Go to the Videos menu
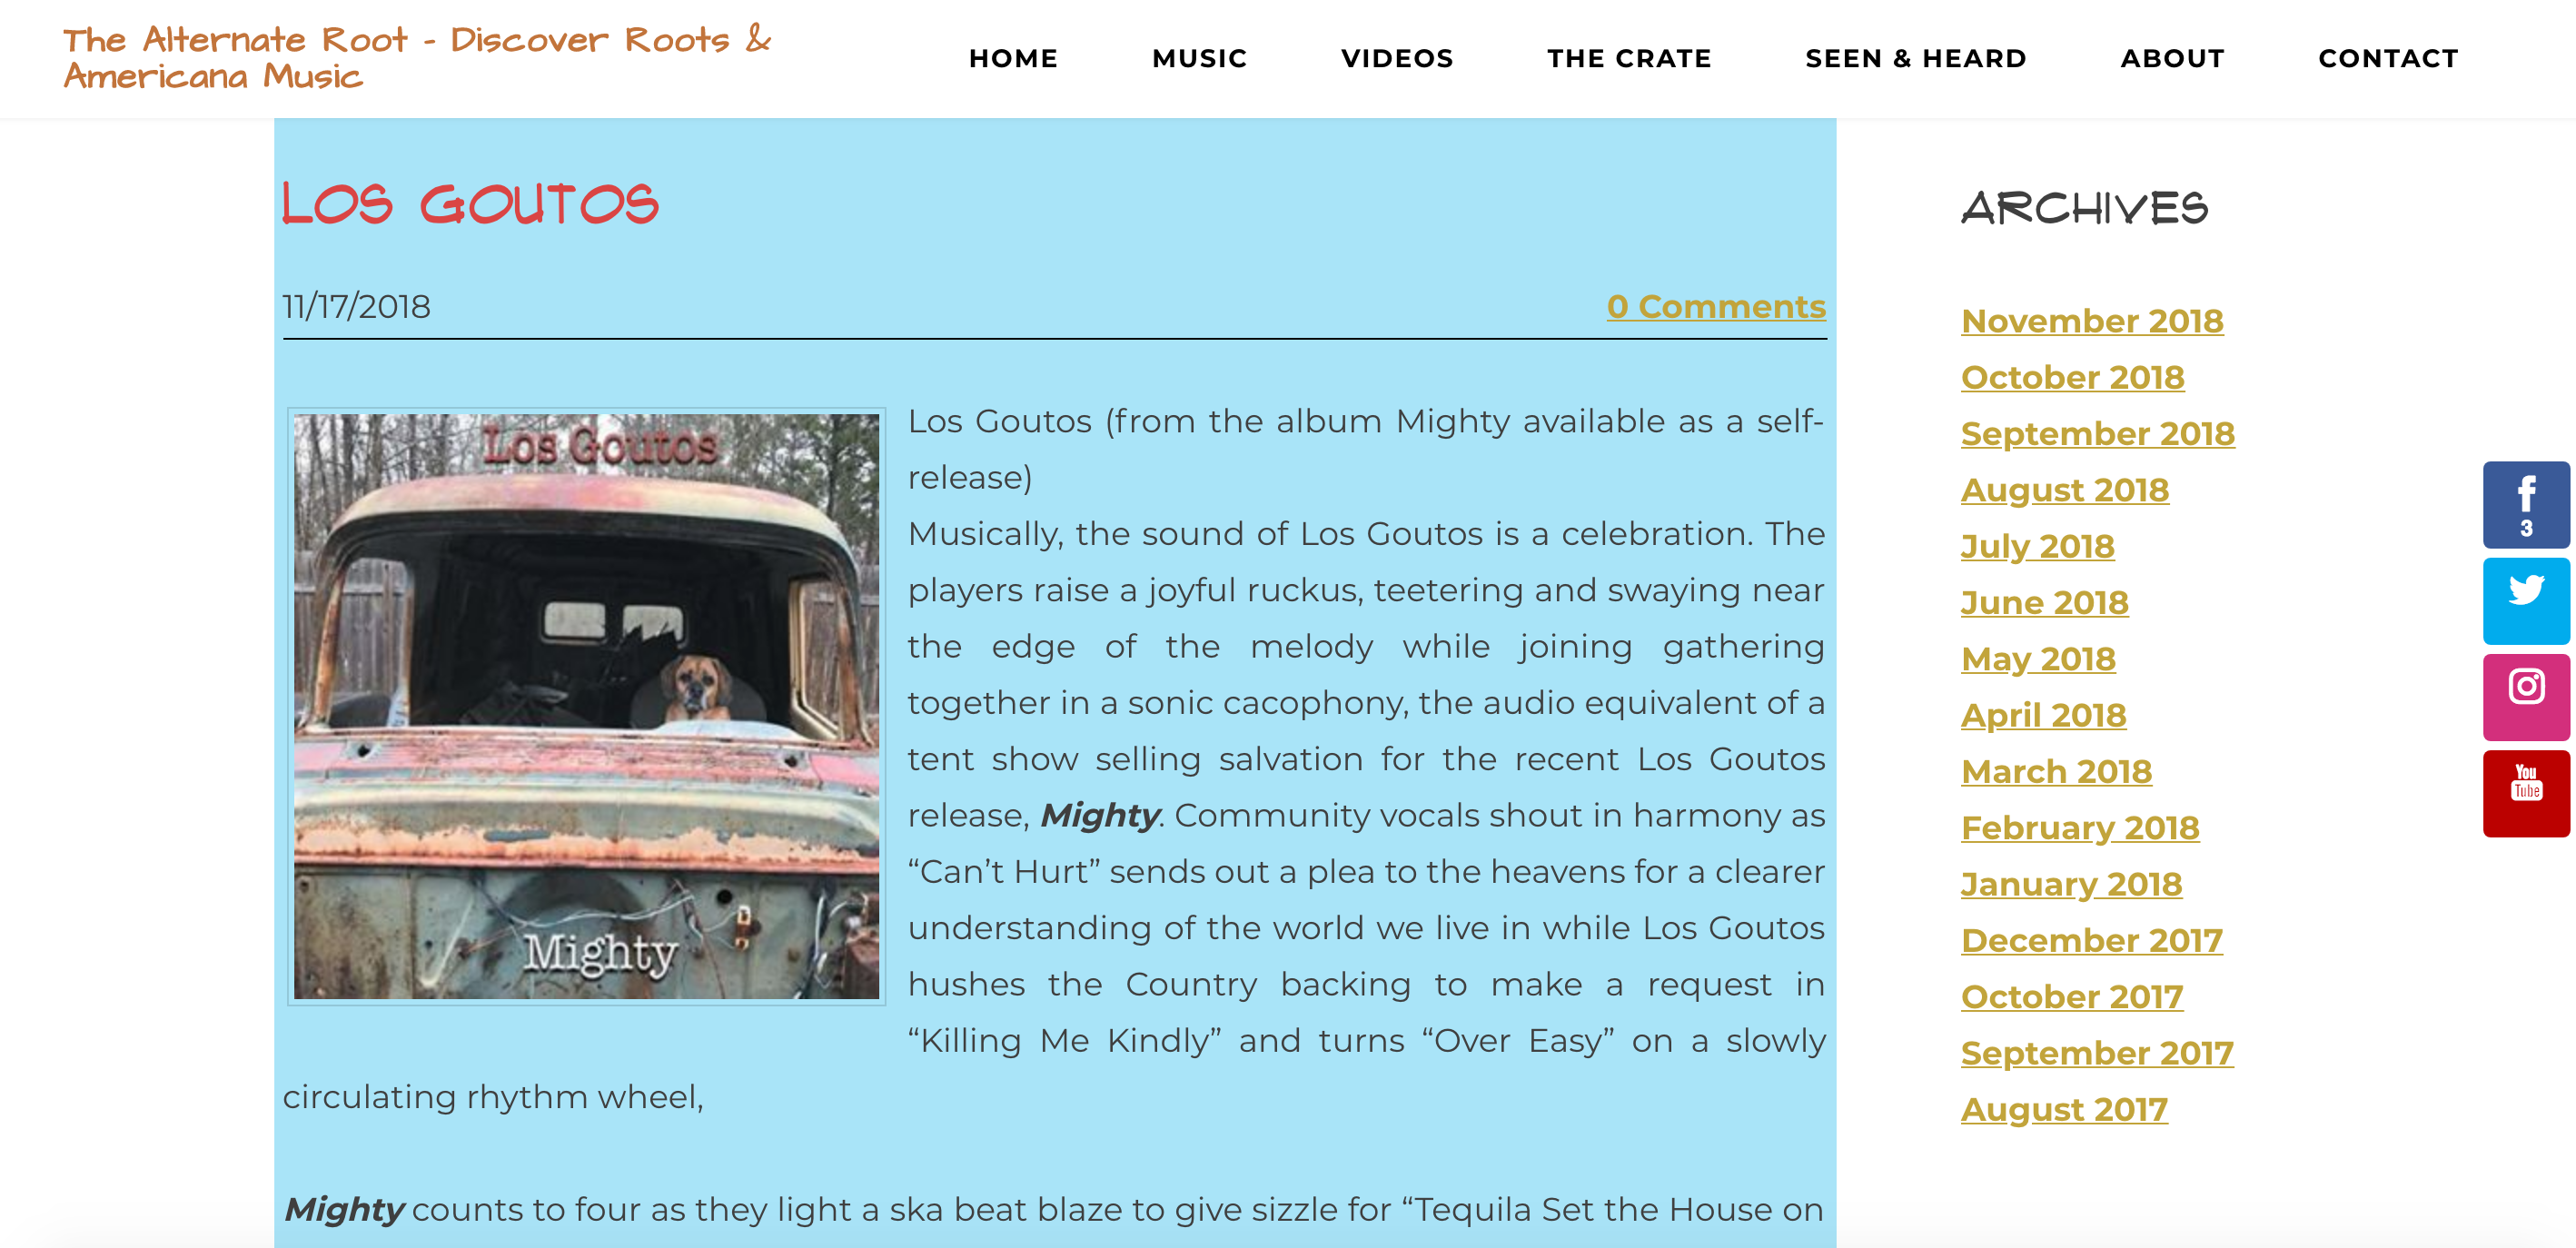Screen dimensions: 2576x1248 pyautogui.click(x=1397, y=59)
